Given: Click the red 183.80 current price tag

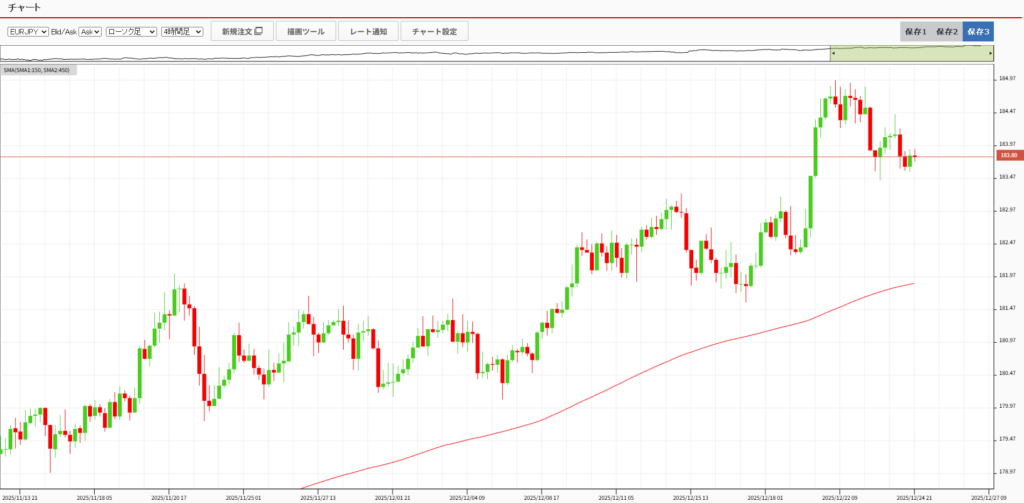Looking at the screenshot, I should (1007, 156).
